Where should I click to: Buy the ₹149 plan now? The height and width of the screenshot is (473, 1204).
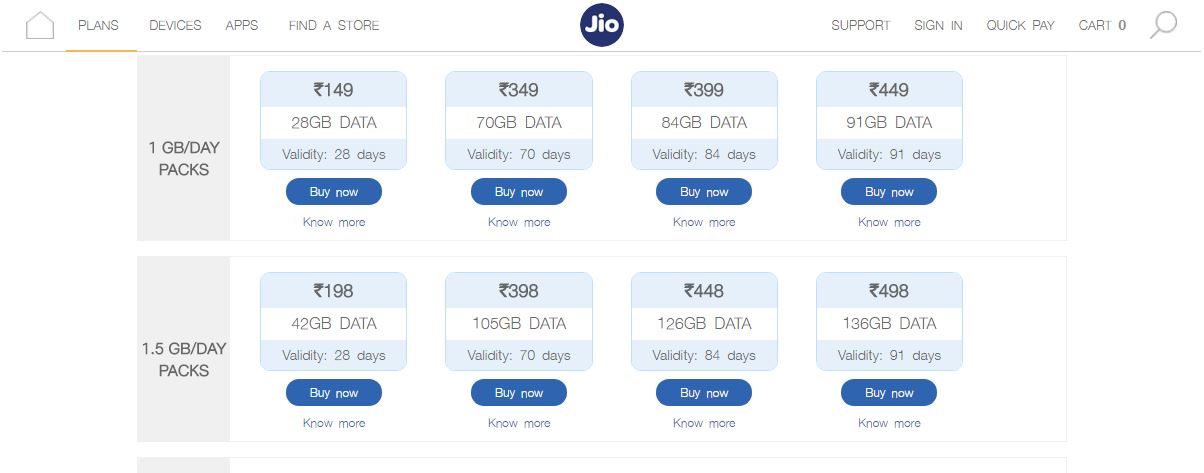pyautogui.click(x=334, y=192)
